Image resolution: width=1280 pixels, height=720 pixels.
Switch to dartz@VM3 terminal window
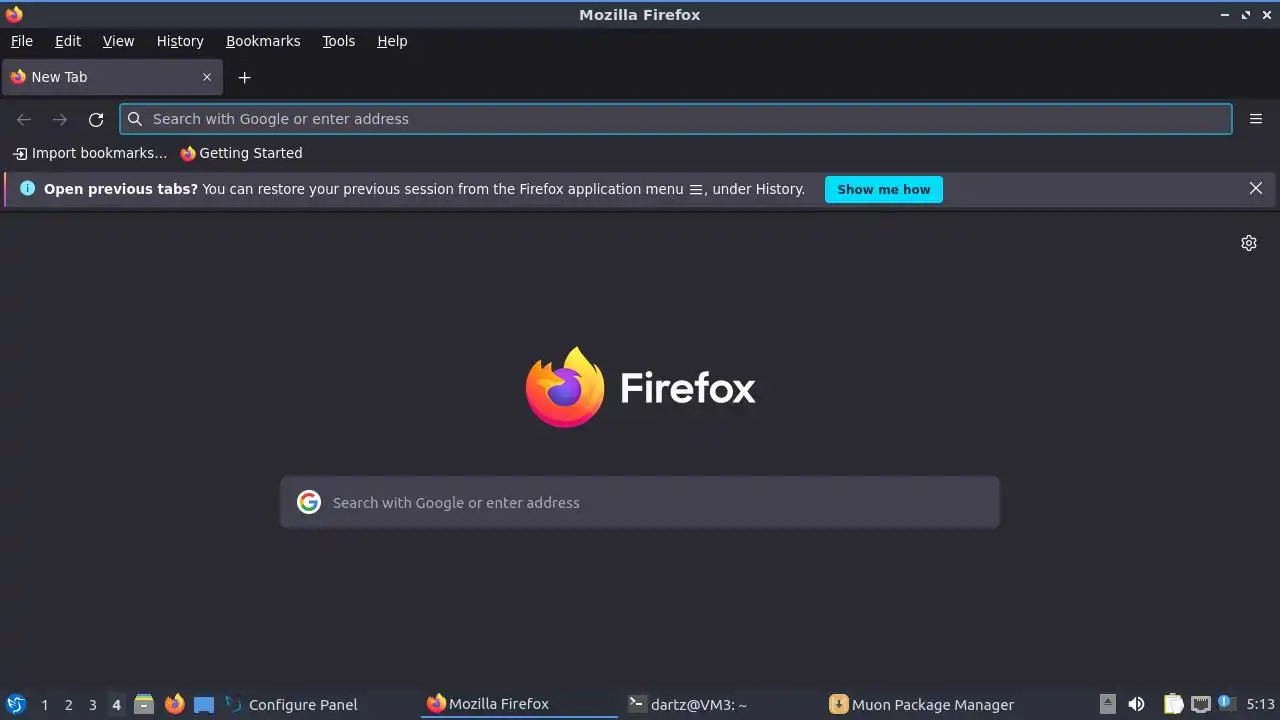[x=722, y=704]
